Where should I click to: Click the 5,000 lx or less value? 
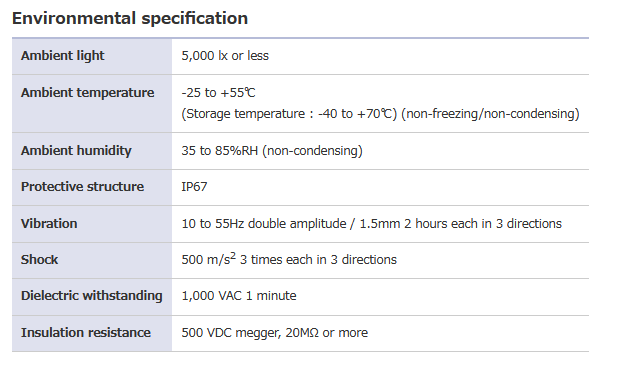[225, 55]
